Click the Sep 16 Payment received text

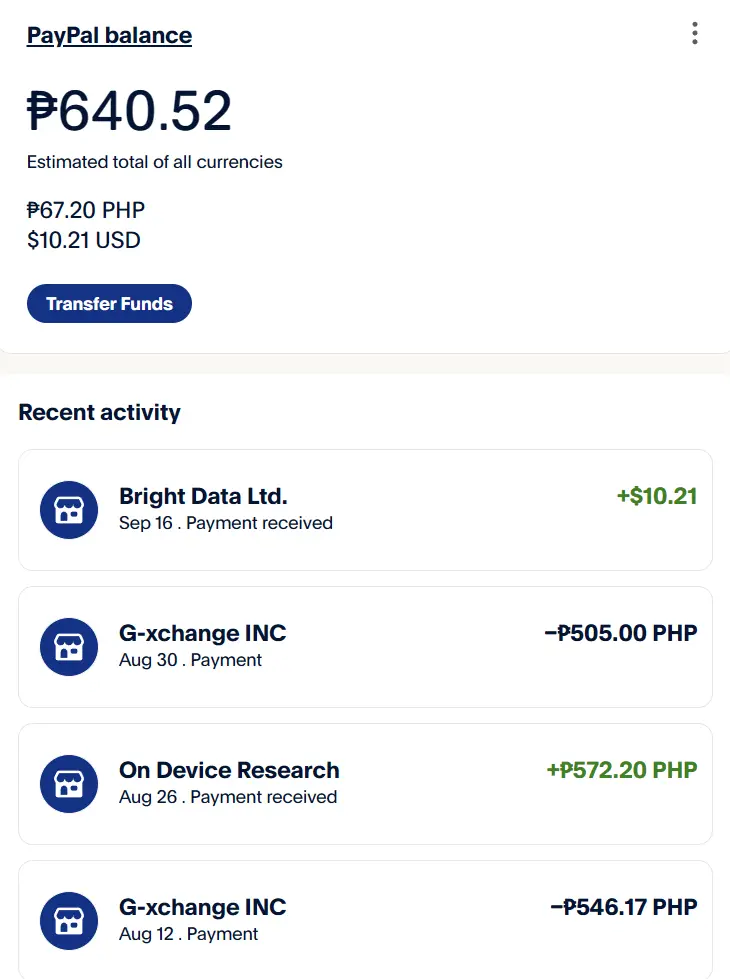pos(225,523)
